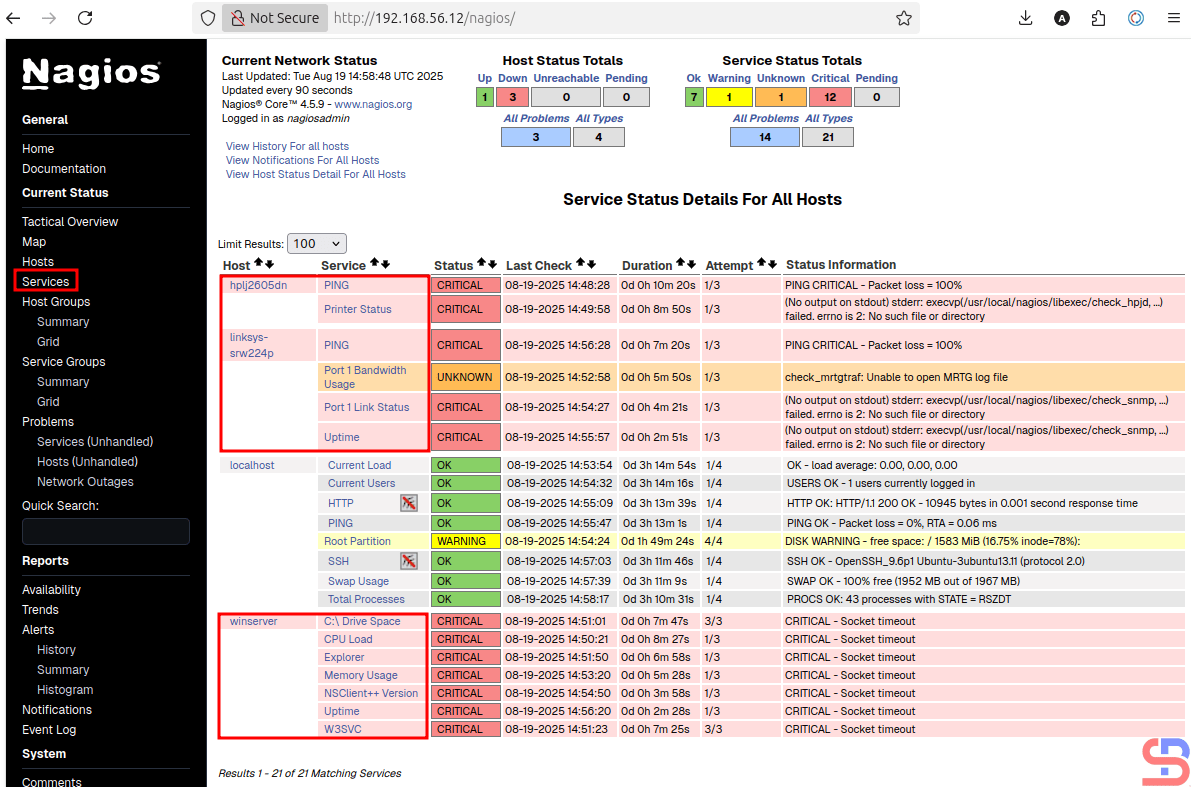Open the Limit Results dropdown

316,243
